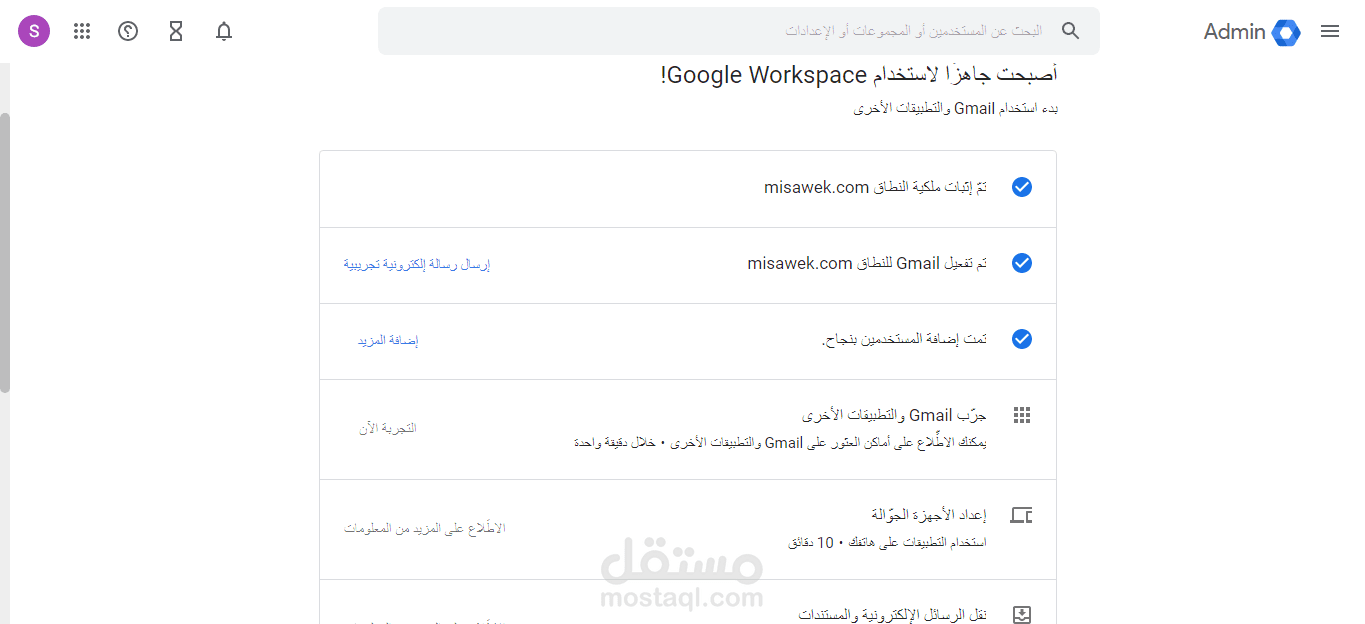Click the Gmail activated checkmark icon
The image size is (1365, 624).
1022,263
